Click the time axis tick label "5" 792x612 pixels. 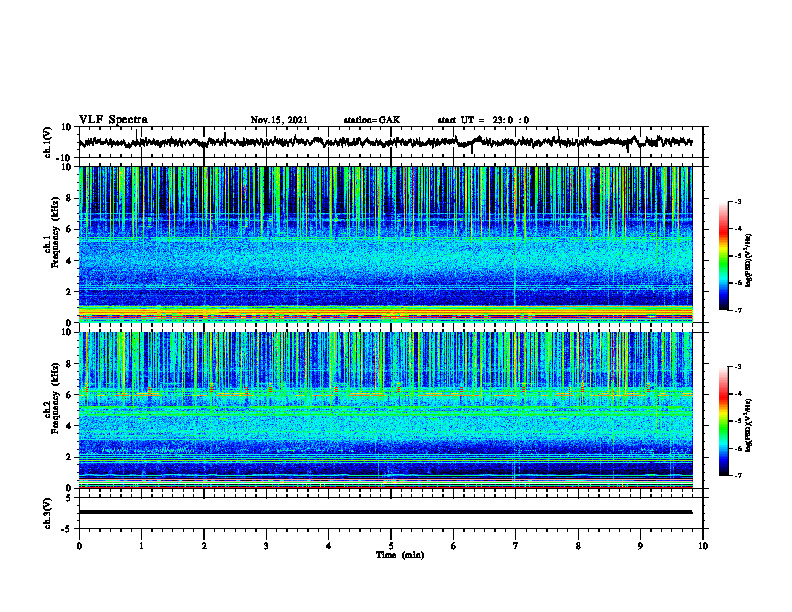(x=391, y=546)
